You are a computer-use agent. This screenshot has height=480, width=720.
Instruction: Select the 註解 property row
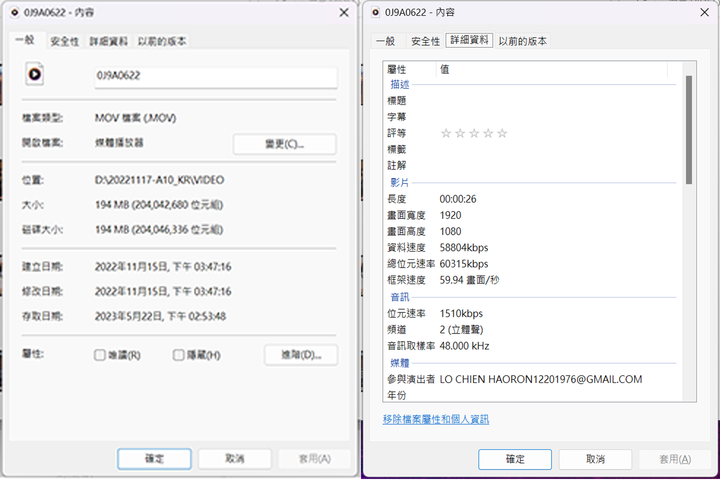(x=532, y=165)
